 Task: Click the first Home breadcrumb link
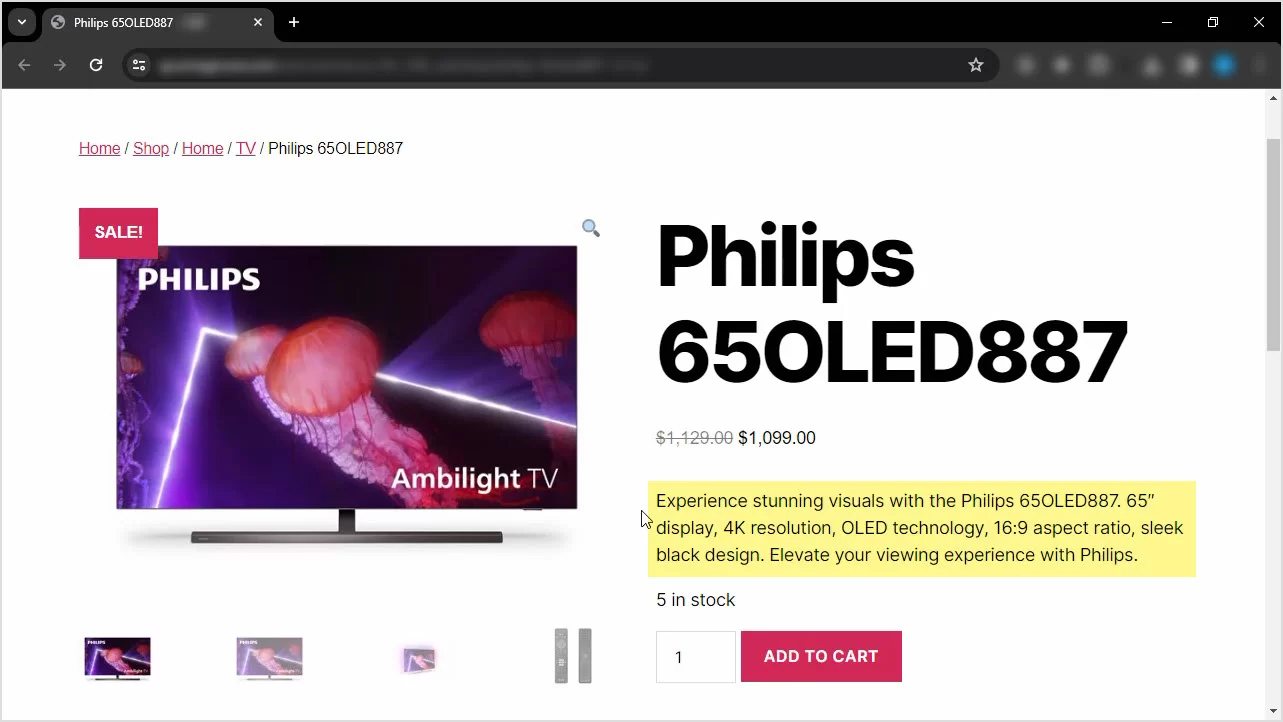tap(99, 148)
